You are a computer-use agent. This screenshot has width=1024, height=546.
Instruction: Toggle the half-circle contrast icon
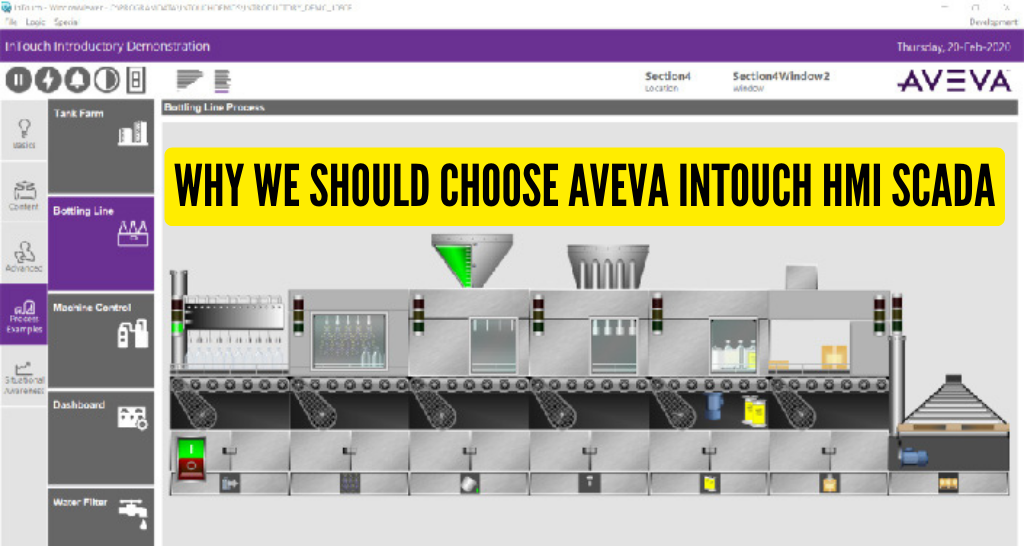tap(106, 80)
